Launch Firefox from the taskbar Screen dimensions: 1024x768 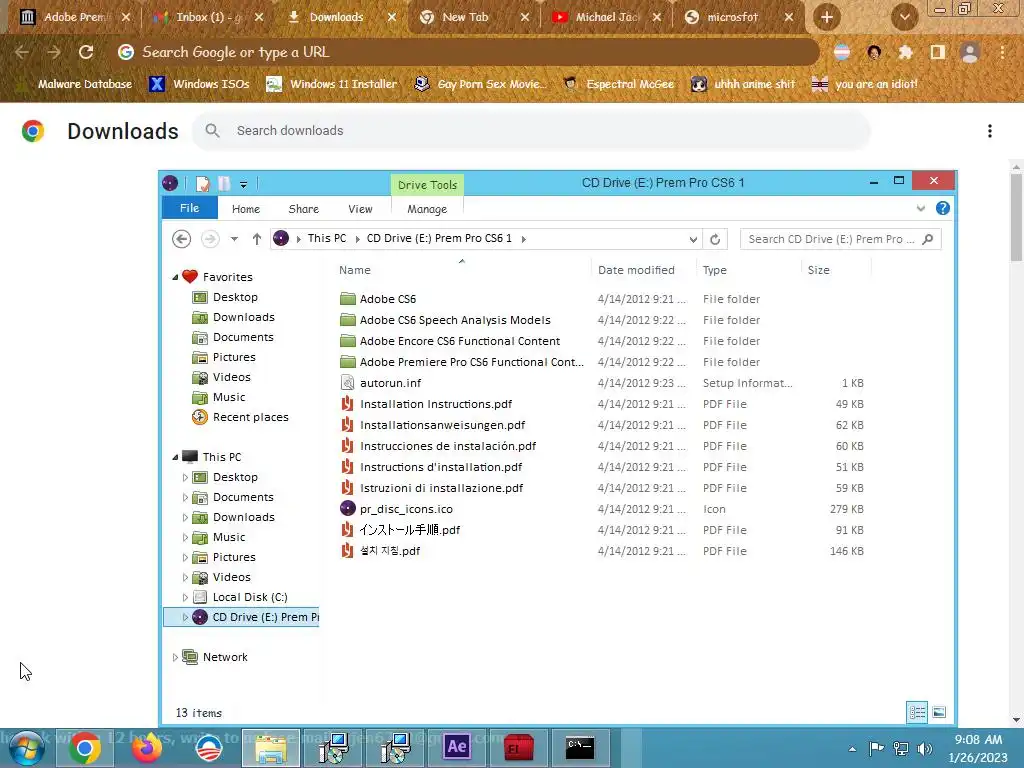click(146, 747)
